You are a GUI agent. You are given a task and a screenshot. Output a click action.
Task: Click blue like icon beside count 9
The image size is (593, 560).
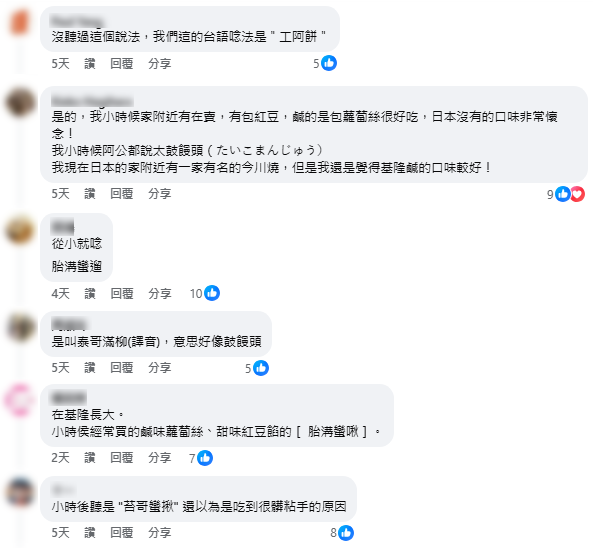(563, 194)
